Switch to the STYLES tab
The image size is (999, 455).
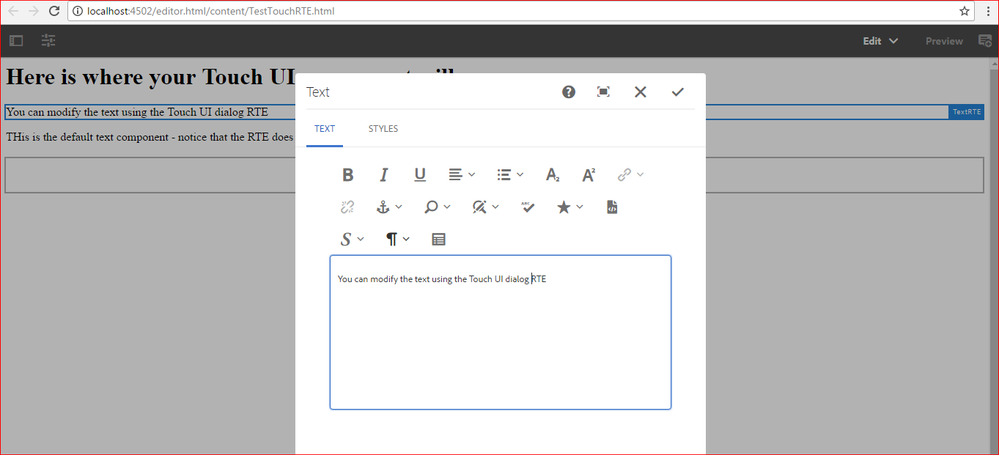383,129
